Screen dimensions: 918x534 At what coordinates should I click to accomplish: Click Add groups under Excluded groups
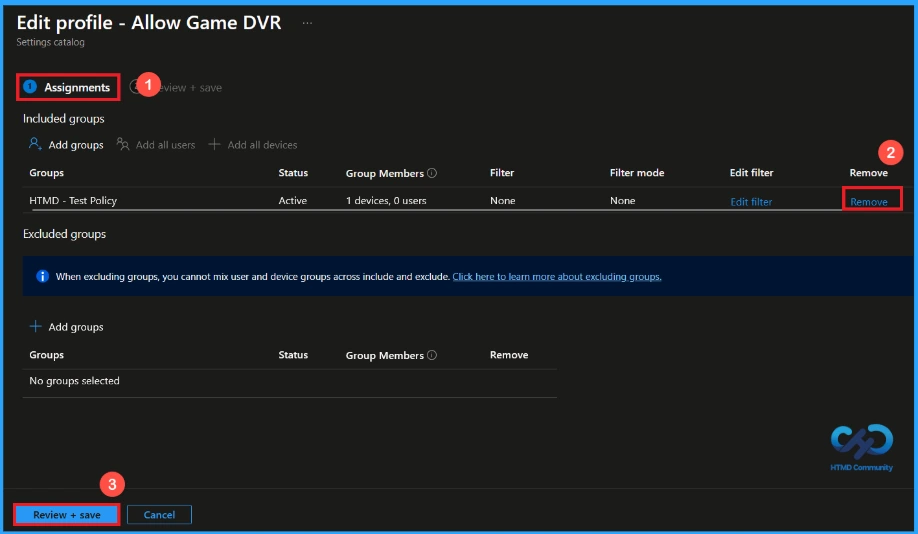pyautogui.click(x=66, y=327)
